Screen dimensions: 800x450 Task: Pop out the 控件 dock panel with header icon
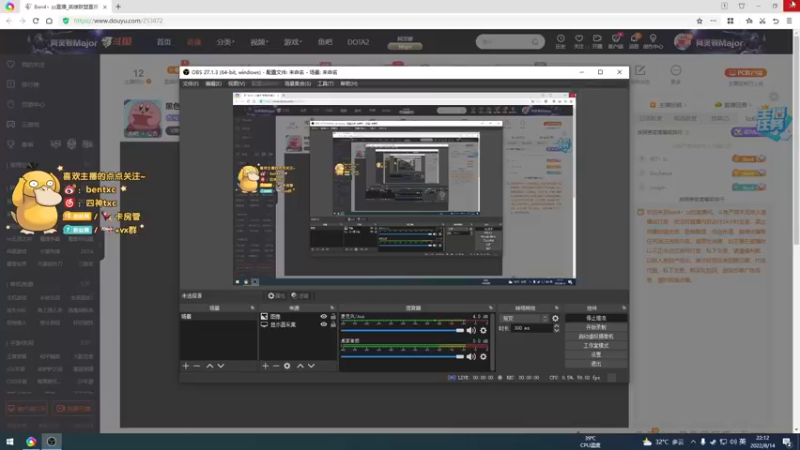point(624,308)
